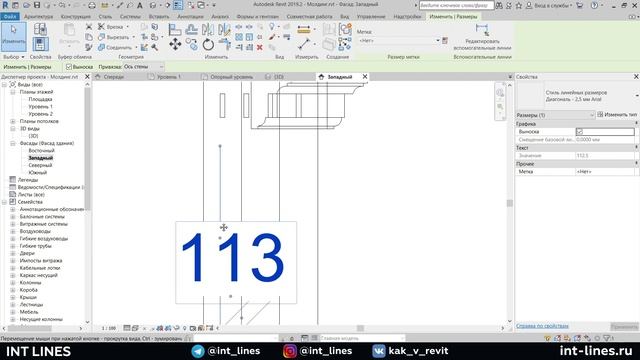
Task: Close the Западный view tab
Action: pyautogui.click(x=365, y=76)
